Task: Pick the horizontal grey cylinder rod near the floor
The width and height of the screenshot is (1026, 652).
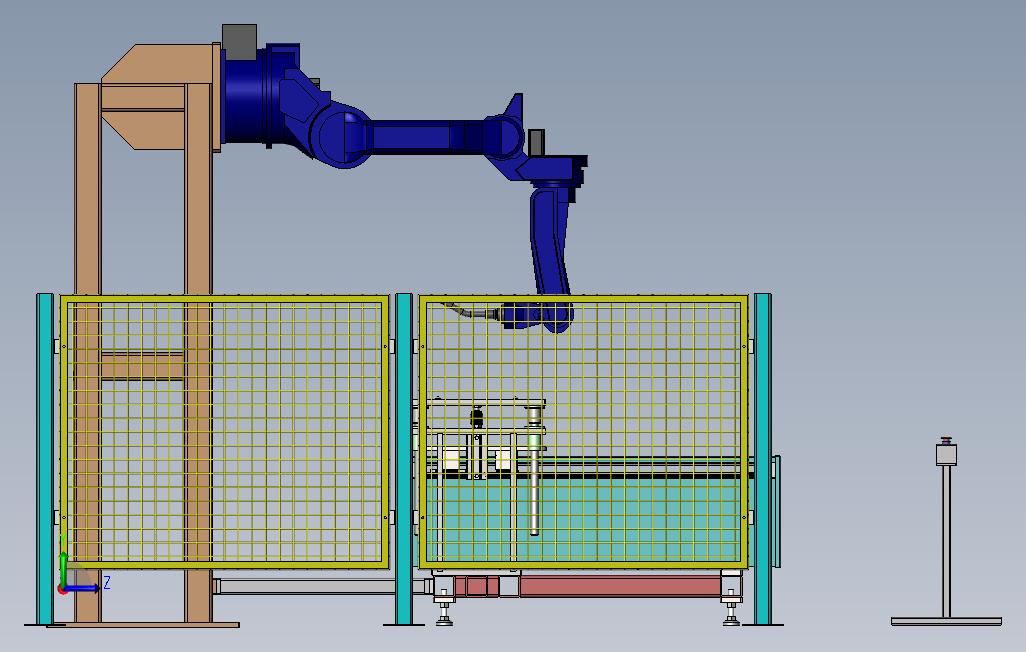Action: [321, 586]
